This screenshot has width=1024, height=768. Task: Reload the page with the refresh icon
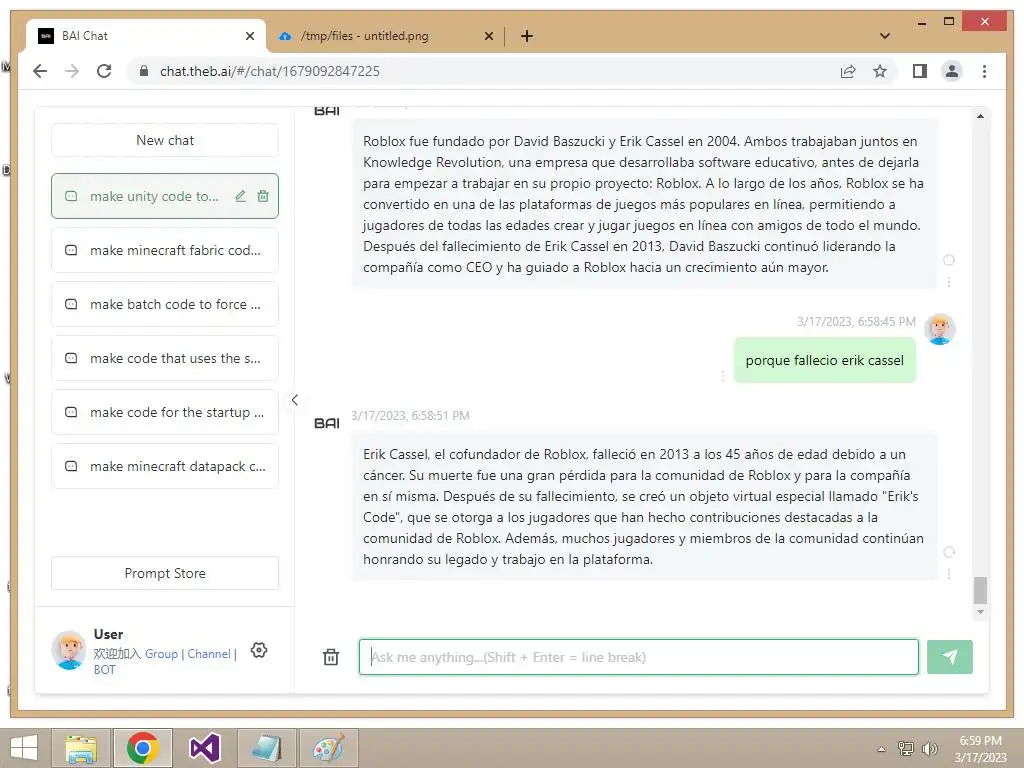[x=104, y=71]
